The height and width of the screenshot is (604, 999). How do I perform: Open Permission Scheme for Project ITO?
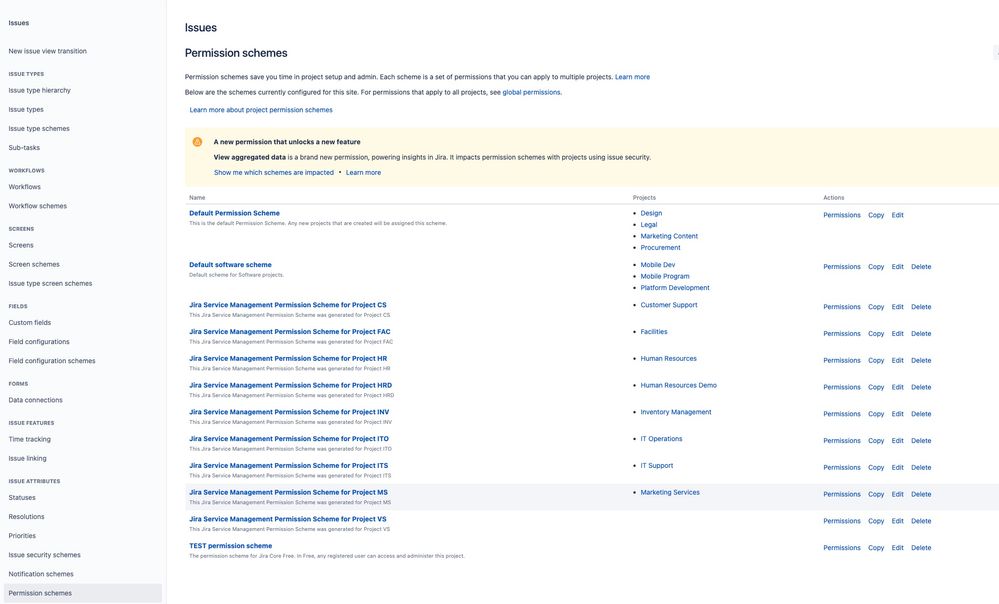tap(289, 439)
